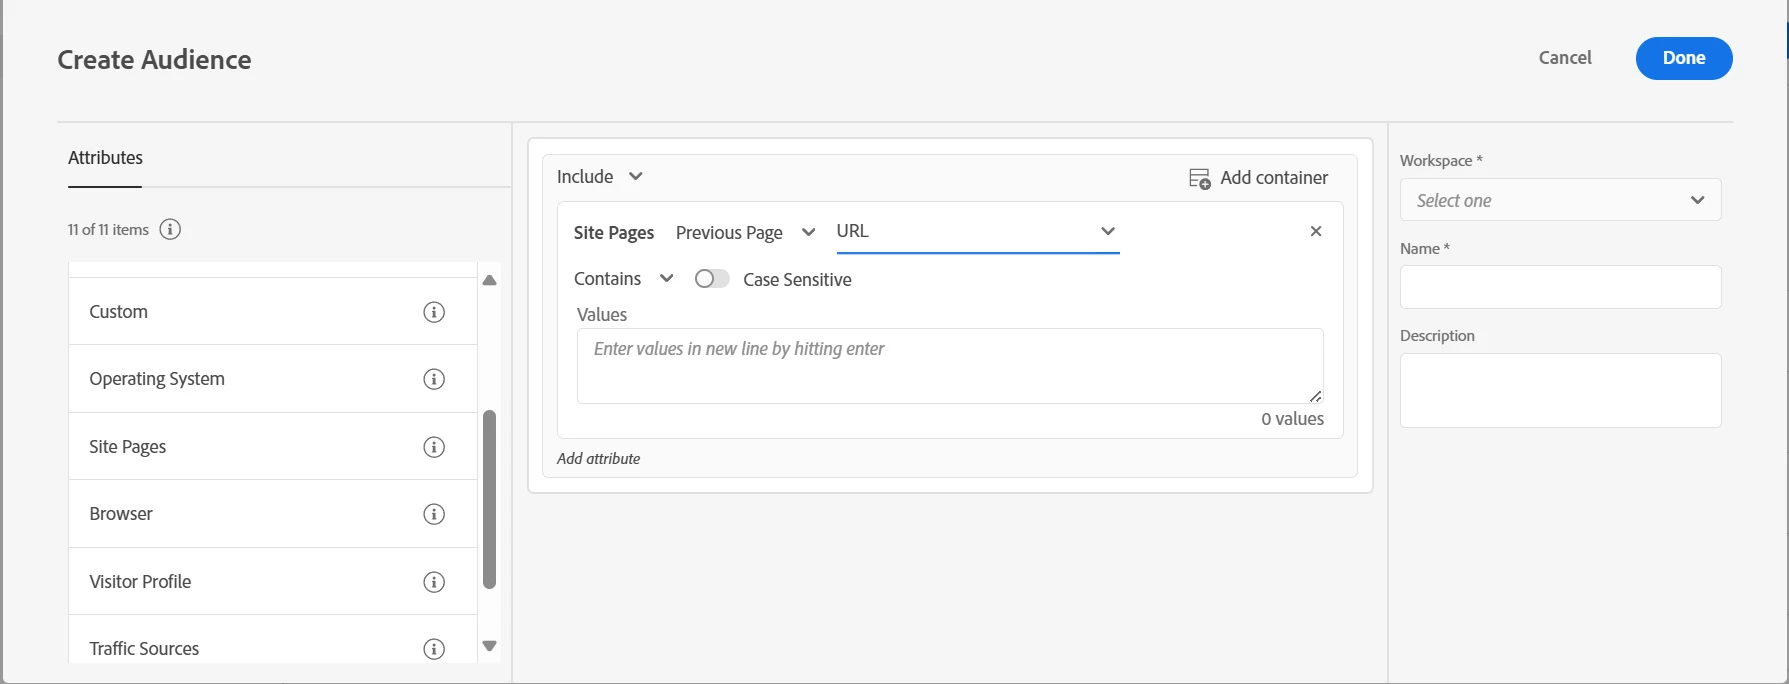The height and width of the screenshot is (684, 1789).
Task: Open info icon for Operating System
Action: (434, 379)
